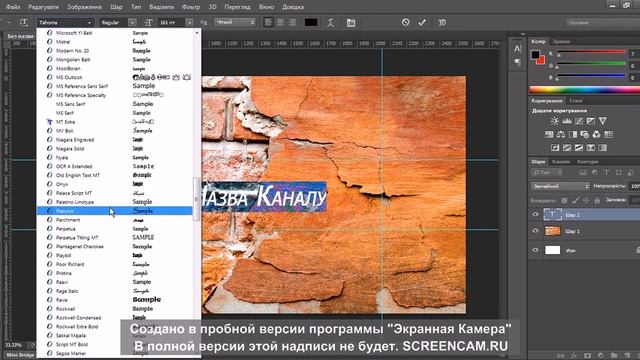Add Threshold adjustment icon
Viewport: 640px width, 360px height.
579,148
